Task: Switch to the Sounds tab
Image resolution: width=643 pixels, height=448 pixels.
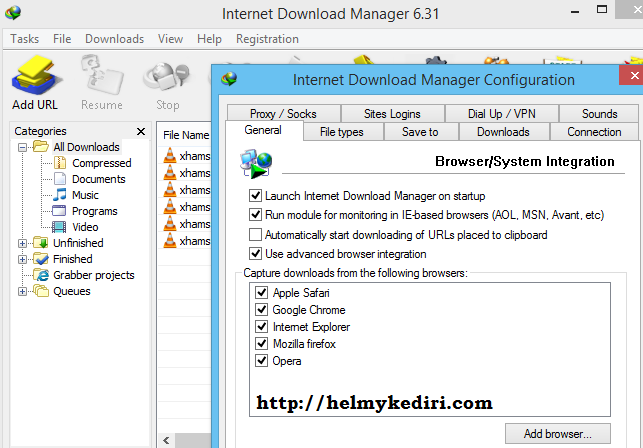Action: tap(599, 114)
